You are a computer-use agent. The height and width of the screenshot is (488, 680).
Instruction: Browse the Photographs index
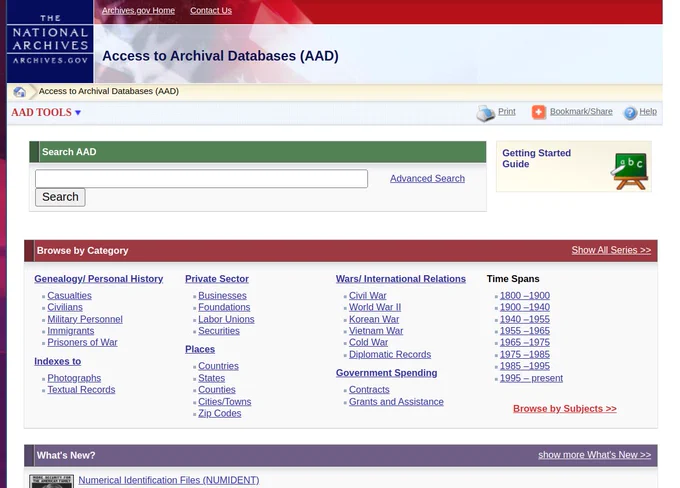[74, 378]
